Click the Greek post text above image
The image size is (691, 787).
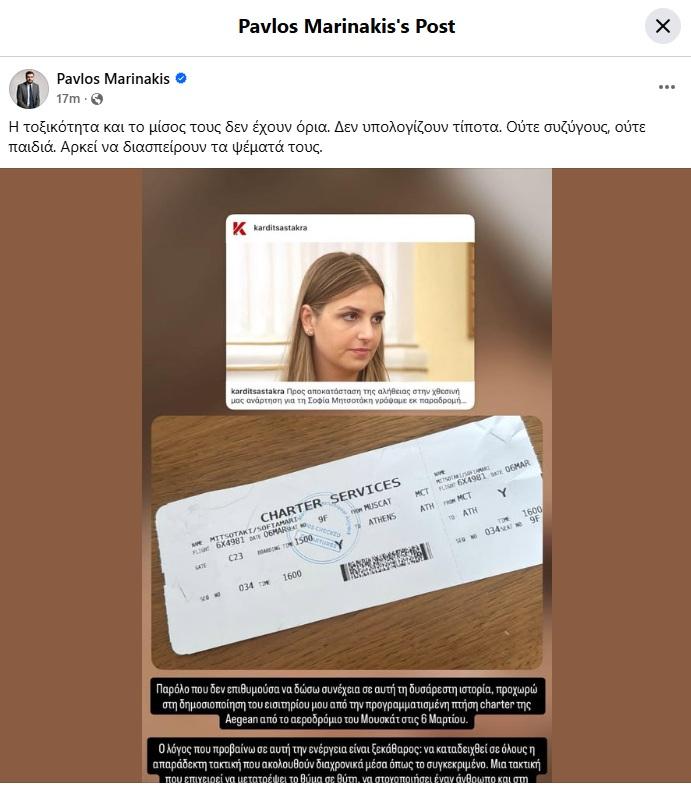tap(327, 137)
